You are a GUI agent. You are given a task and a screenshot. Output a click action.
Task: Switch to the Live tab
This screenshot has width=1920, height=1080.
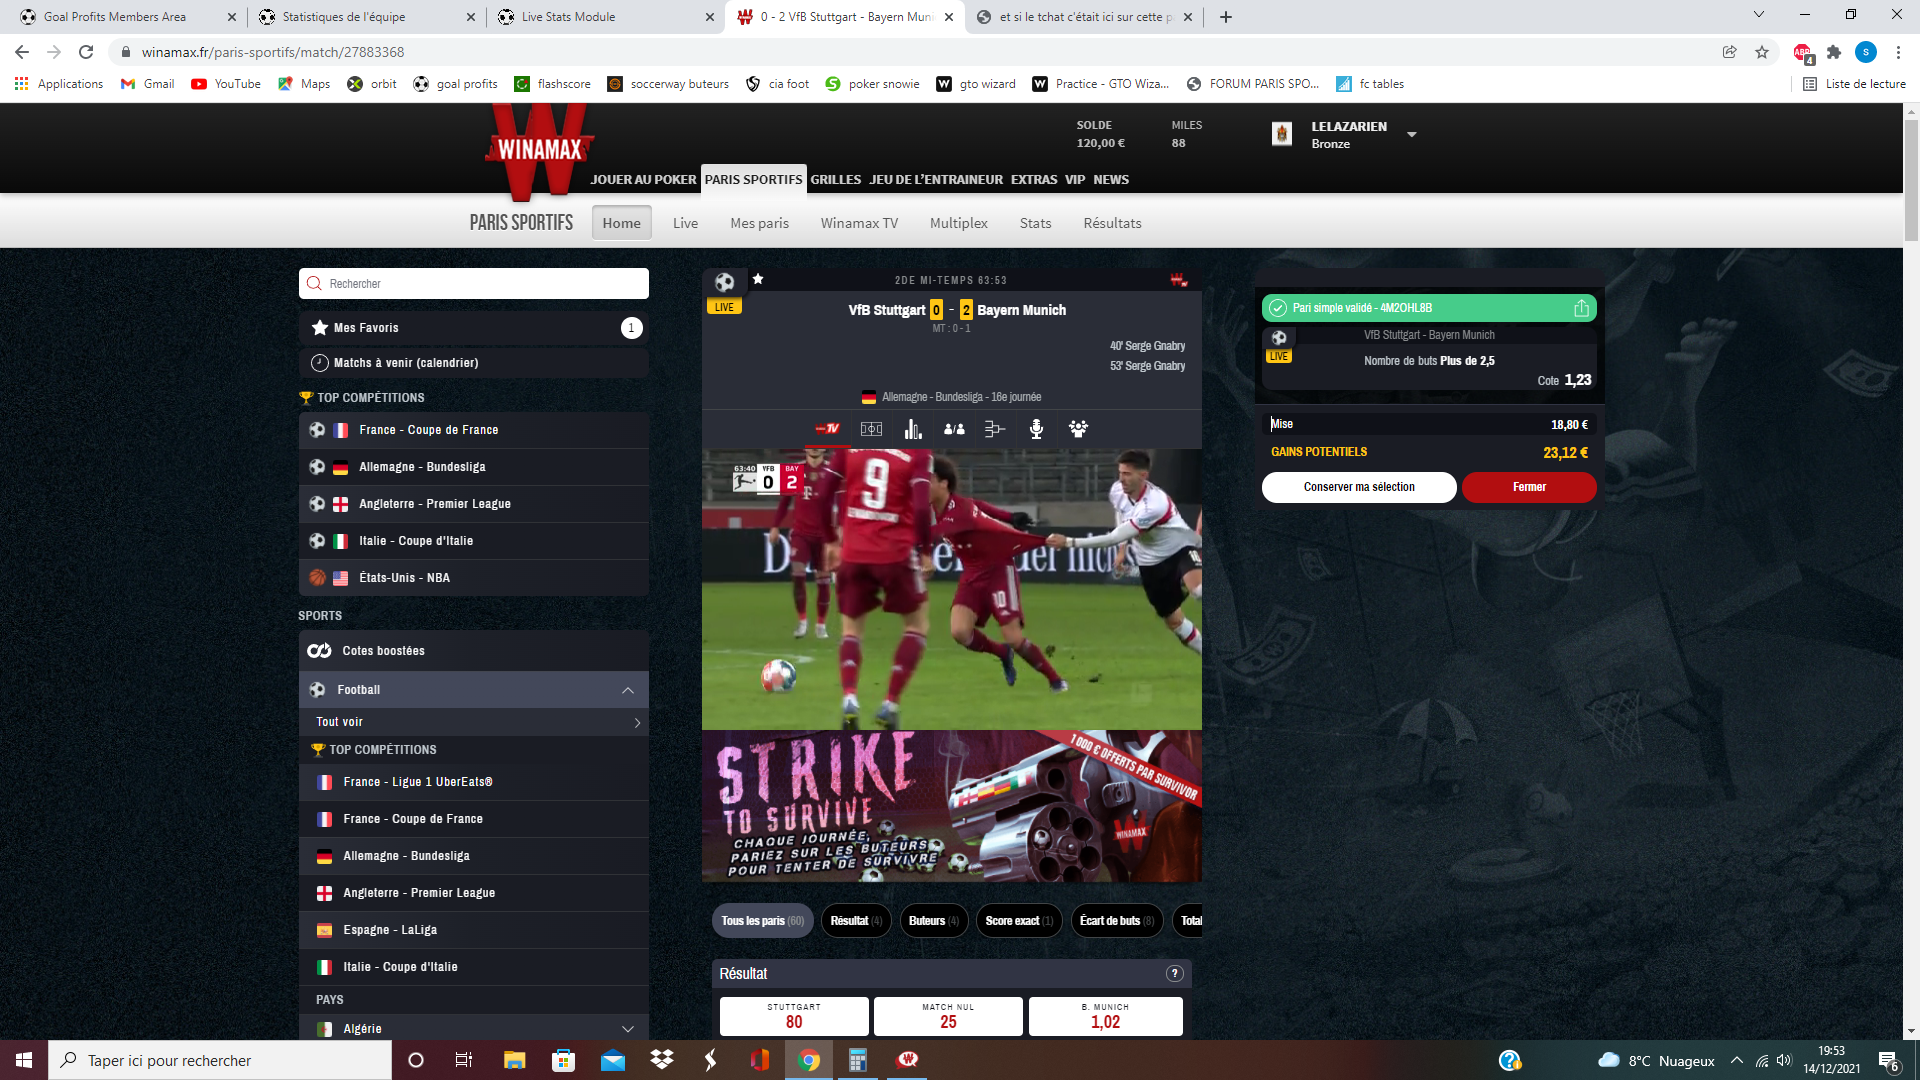tap(685, 223)
